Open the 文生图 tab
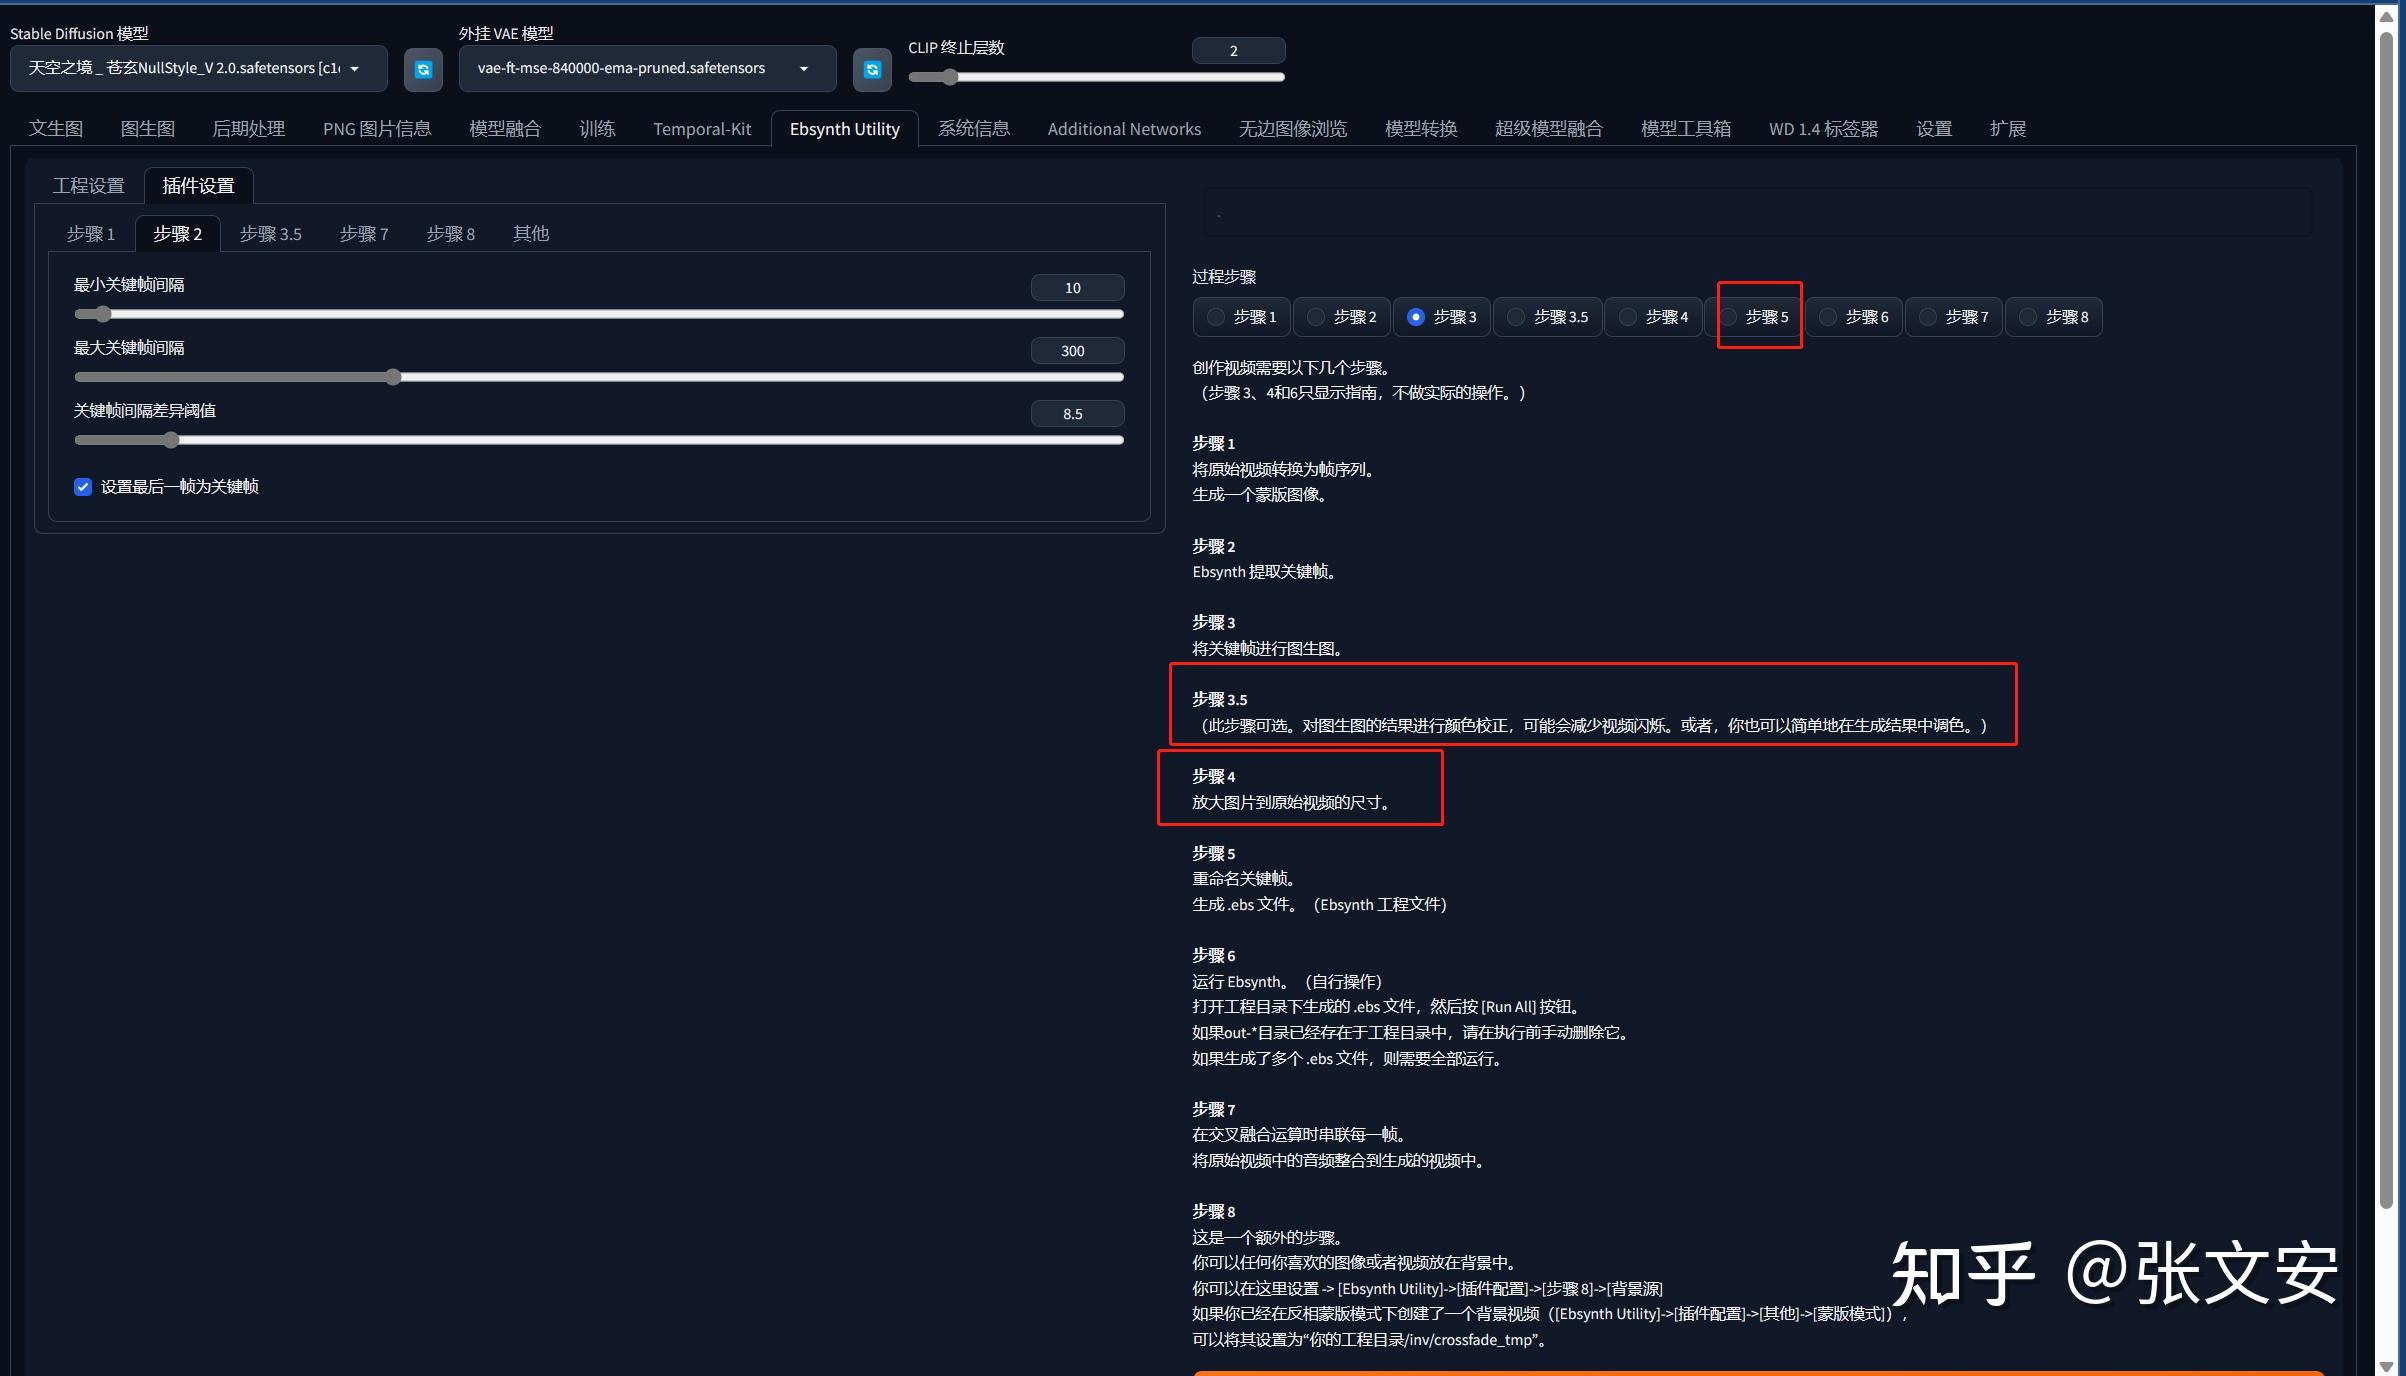This screenshot has height=1376, width=2406. (x=55, y=128)
